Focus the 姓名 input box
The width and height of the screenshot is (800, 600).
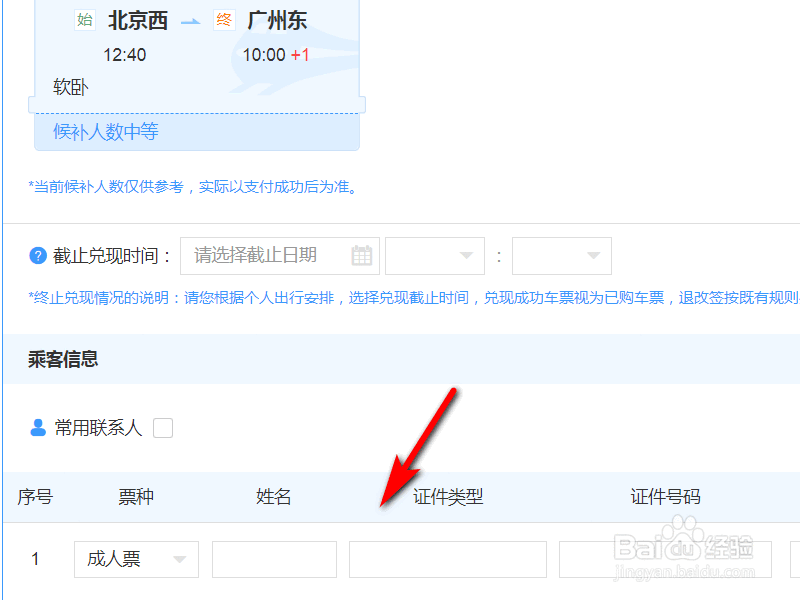[x=274, y=559]
